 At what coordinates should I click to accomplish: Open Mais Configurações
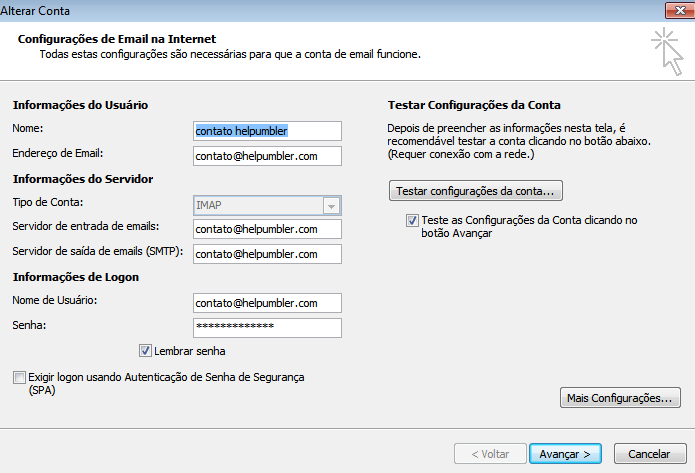(x=617, y=398)
